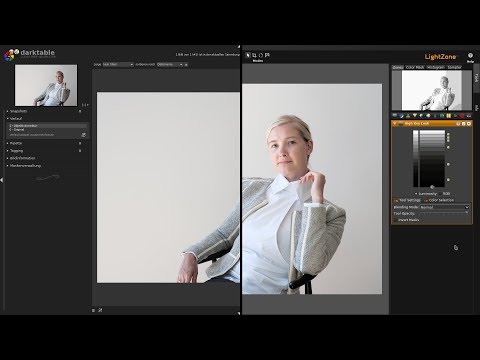
Task: Activate the region mode icon in LightZone
Action: tap(267, 55)
